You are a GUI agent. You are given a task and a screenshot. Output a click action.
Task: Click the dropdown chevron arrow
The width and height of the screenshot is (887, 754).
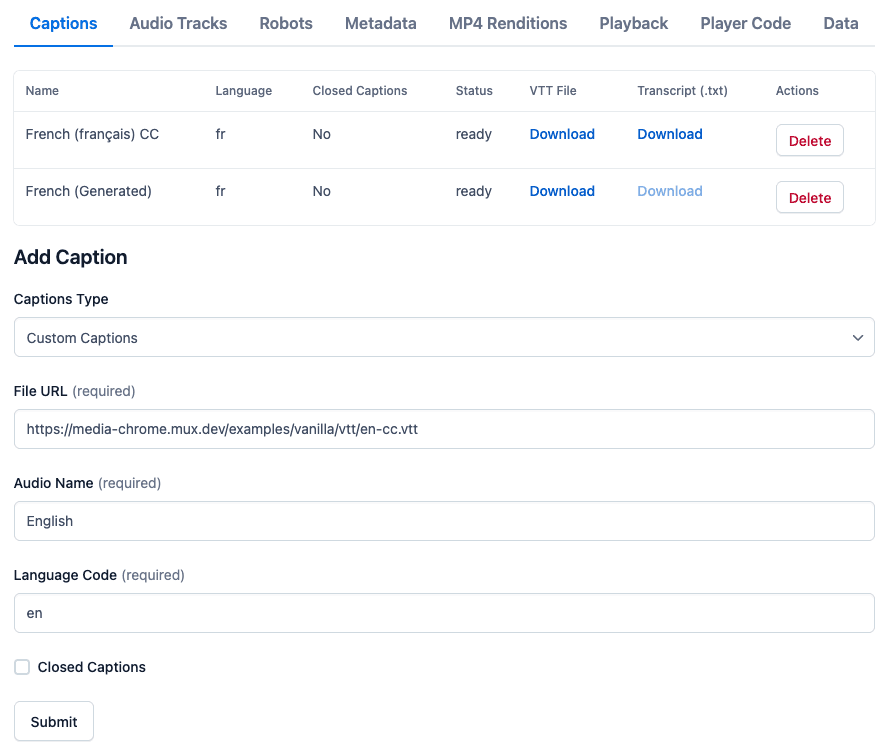(858, 338)
